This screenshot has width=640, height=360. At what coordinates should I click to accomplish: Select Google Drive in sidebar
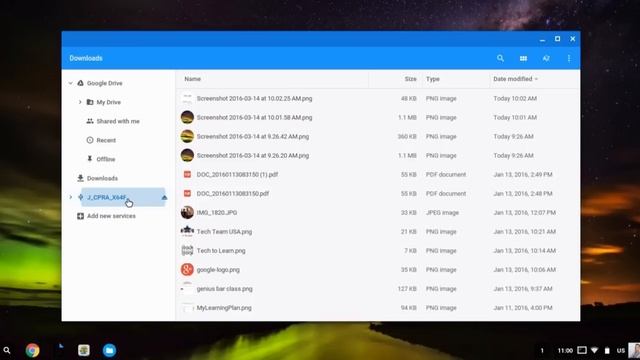coord(104,83)
